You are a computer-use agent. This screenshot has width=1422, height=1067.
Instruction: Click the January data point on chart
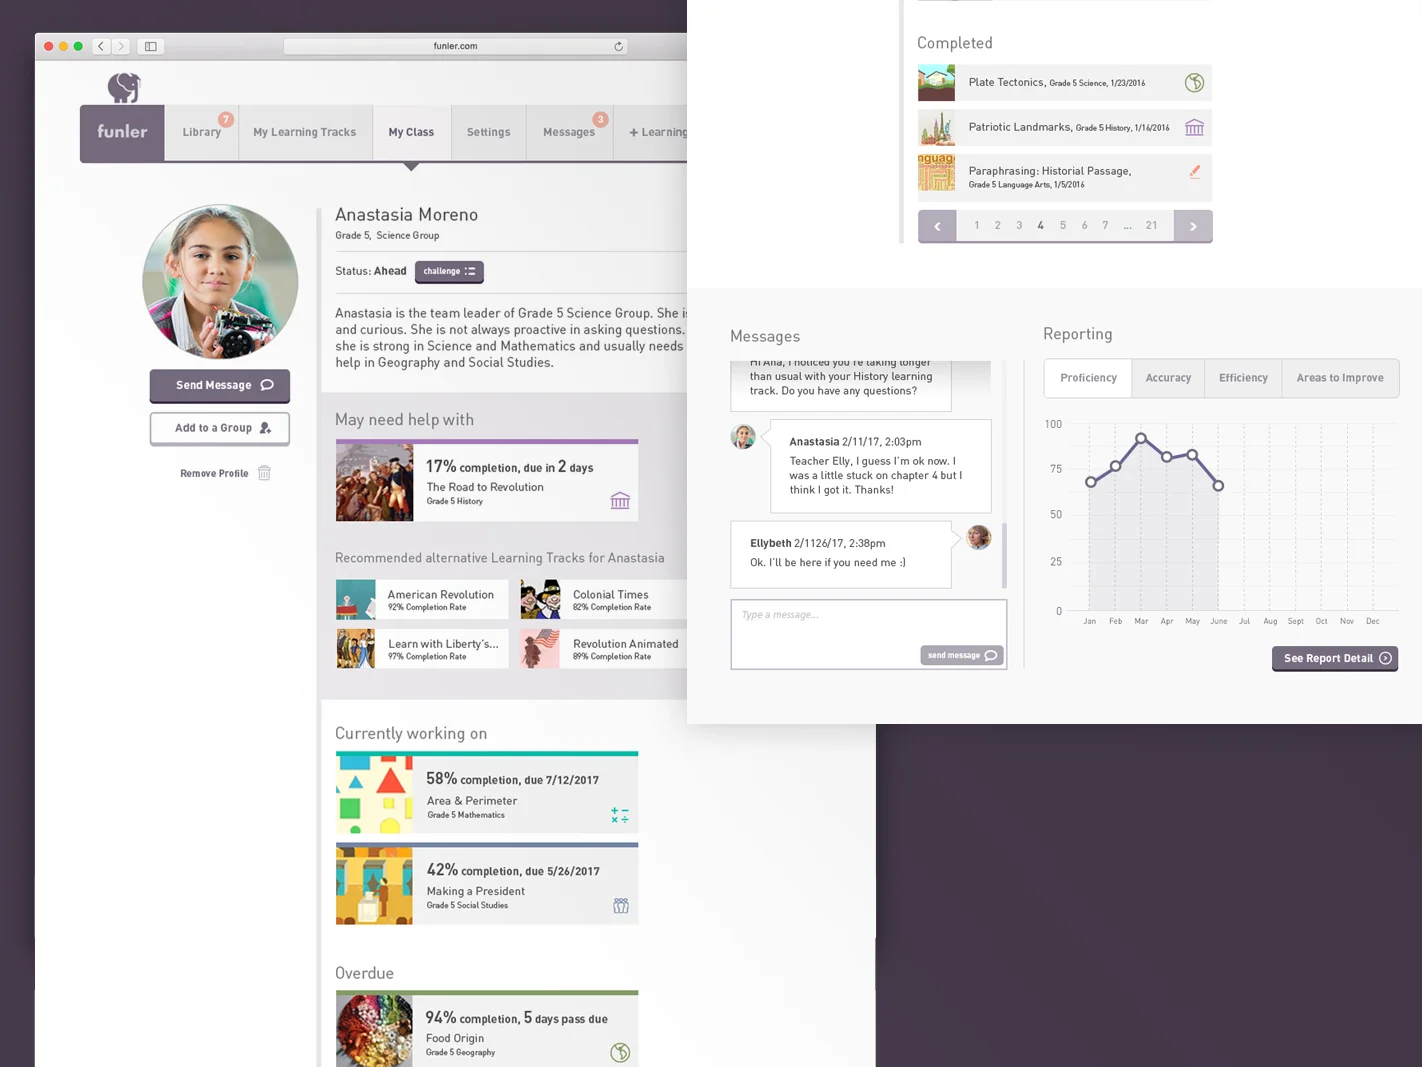(x=1090, y=482)
